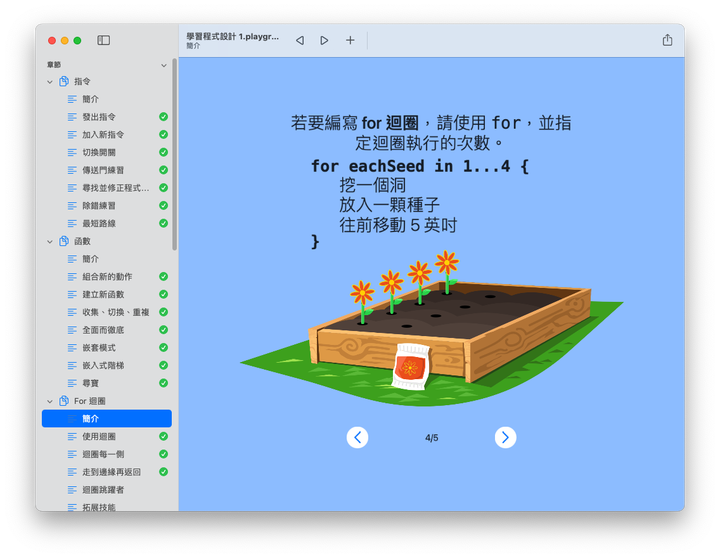Click green checkmark beside 切換開關

(x=163, y=152)
